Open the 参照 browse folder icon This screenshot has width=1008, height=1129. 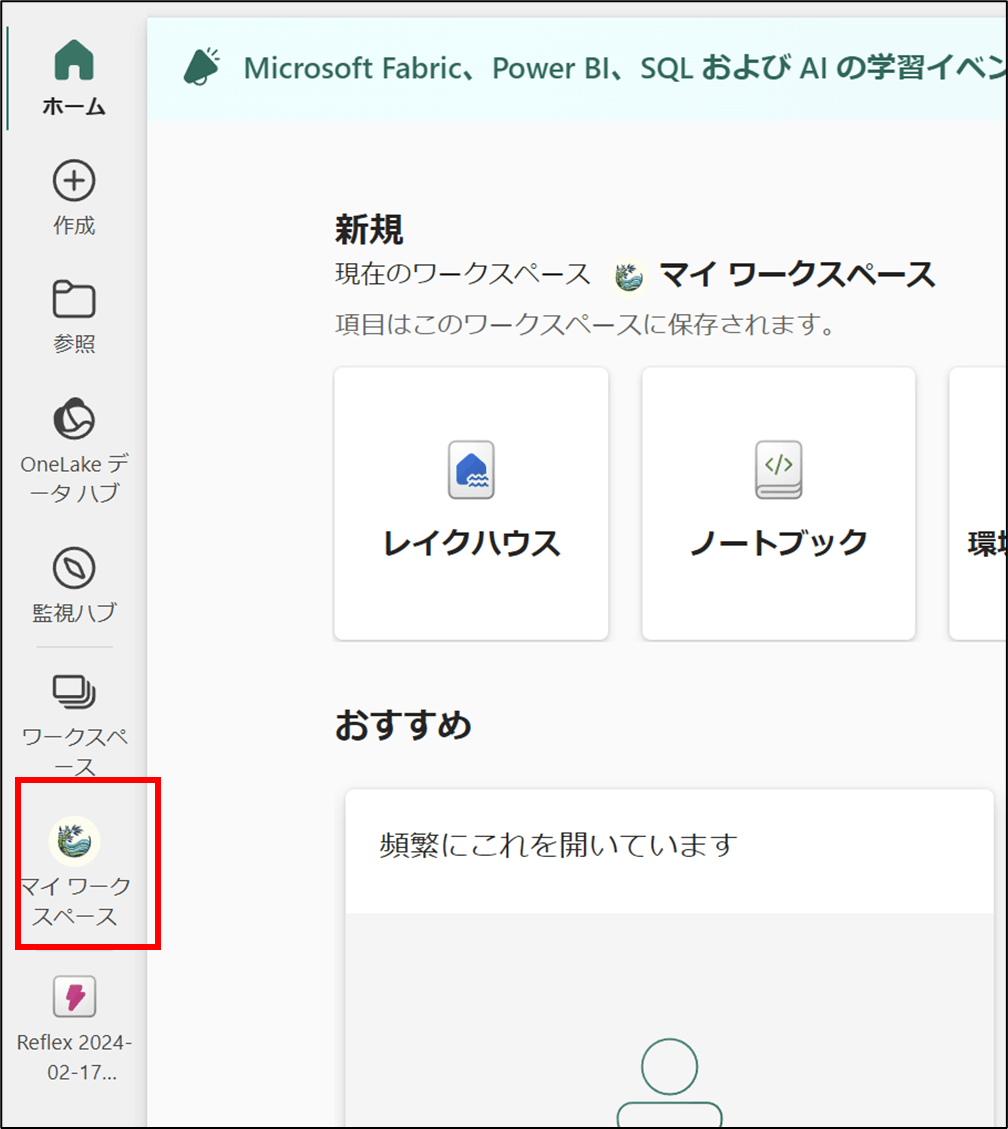[74, 298]
